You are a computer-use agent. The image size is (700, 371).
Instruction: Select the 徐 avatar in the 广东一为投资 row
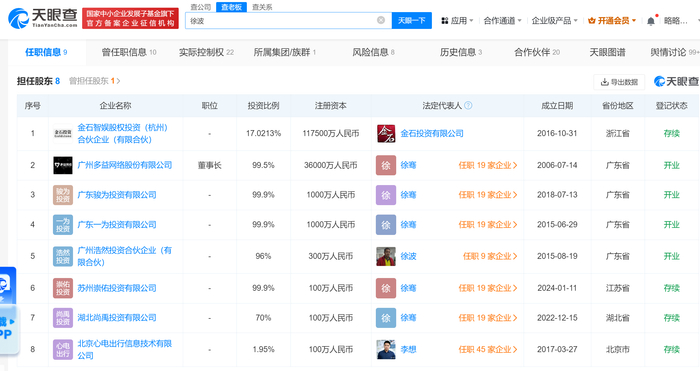point(386,225)
